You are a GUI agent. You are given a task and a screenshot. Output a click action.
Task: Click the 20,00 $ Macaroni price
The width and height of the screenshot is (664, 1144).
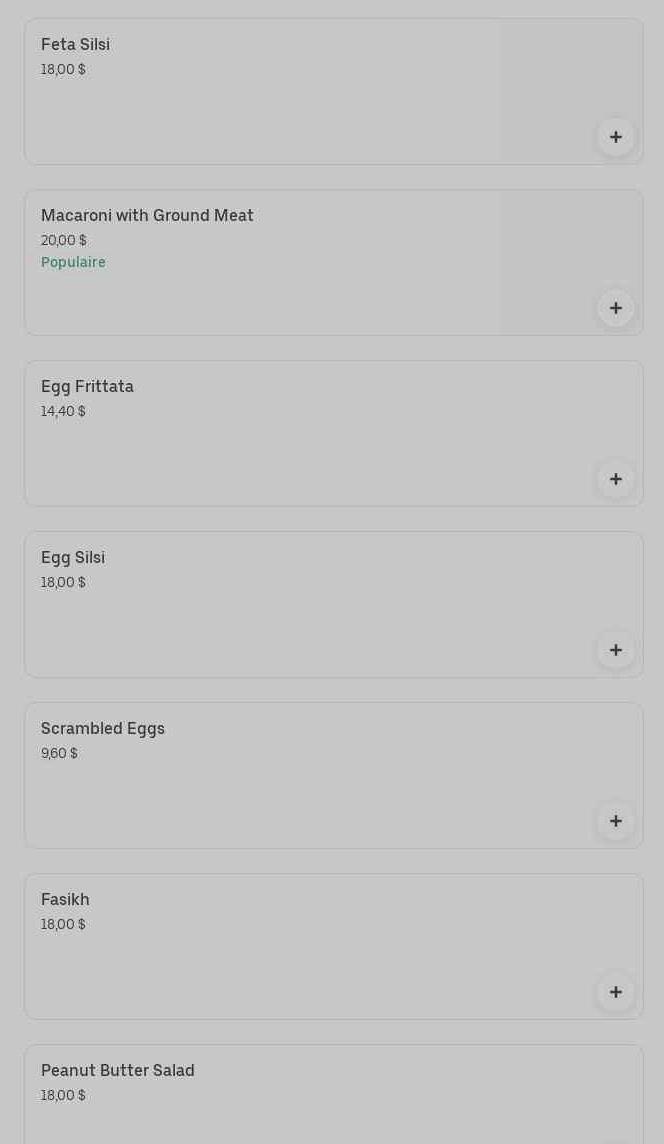(x=63, y=240)
